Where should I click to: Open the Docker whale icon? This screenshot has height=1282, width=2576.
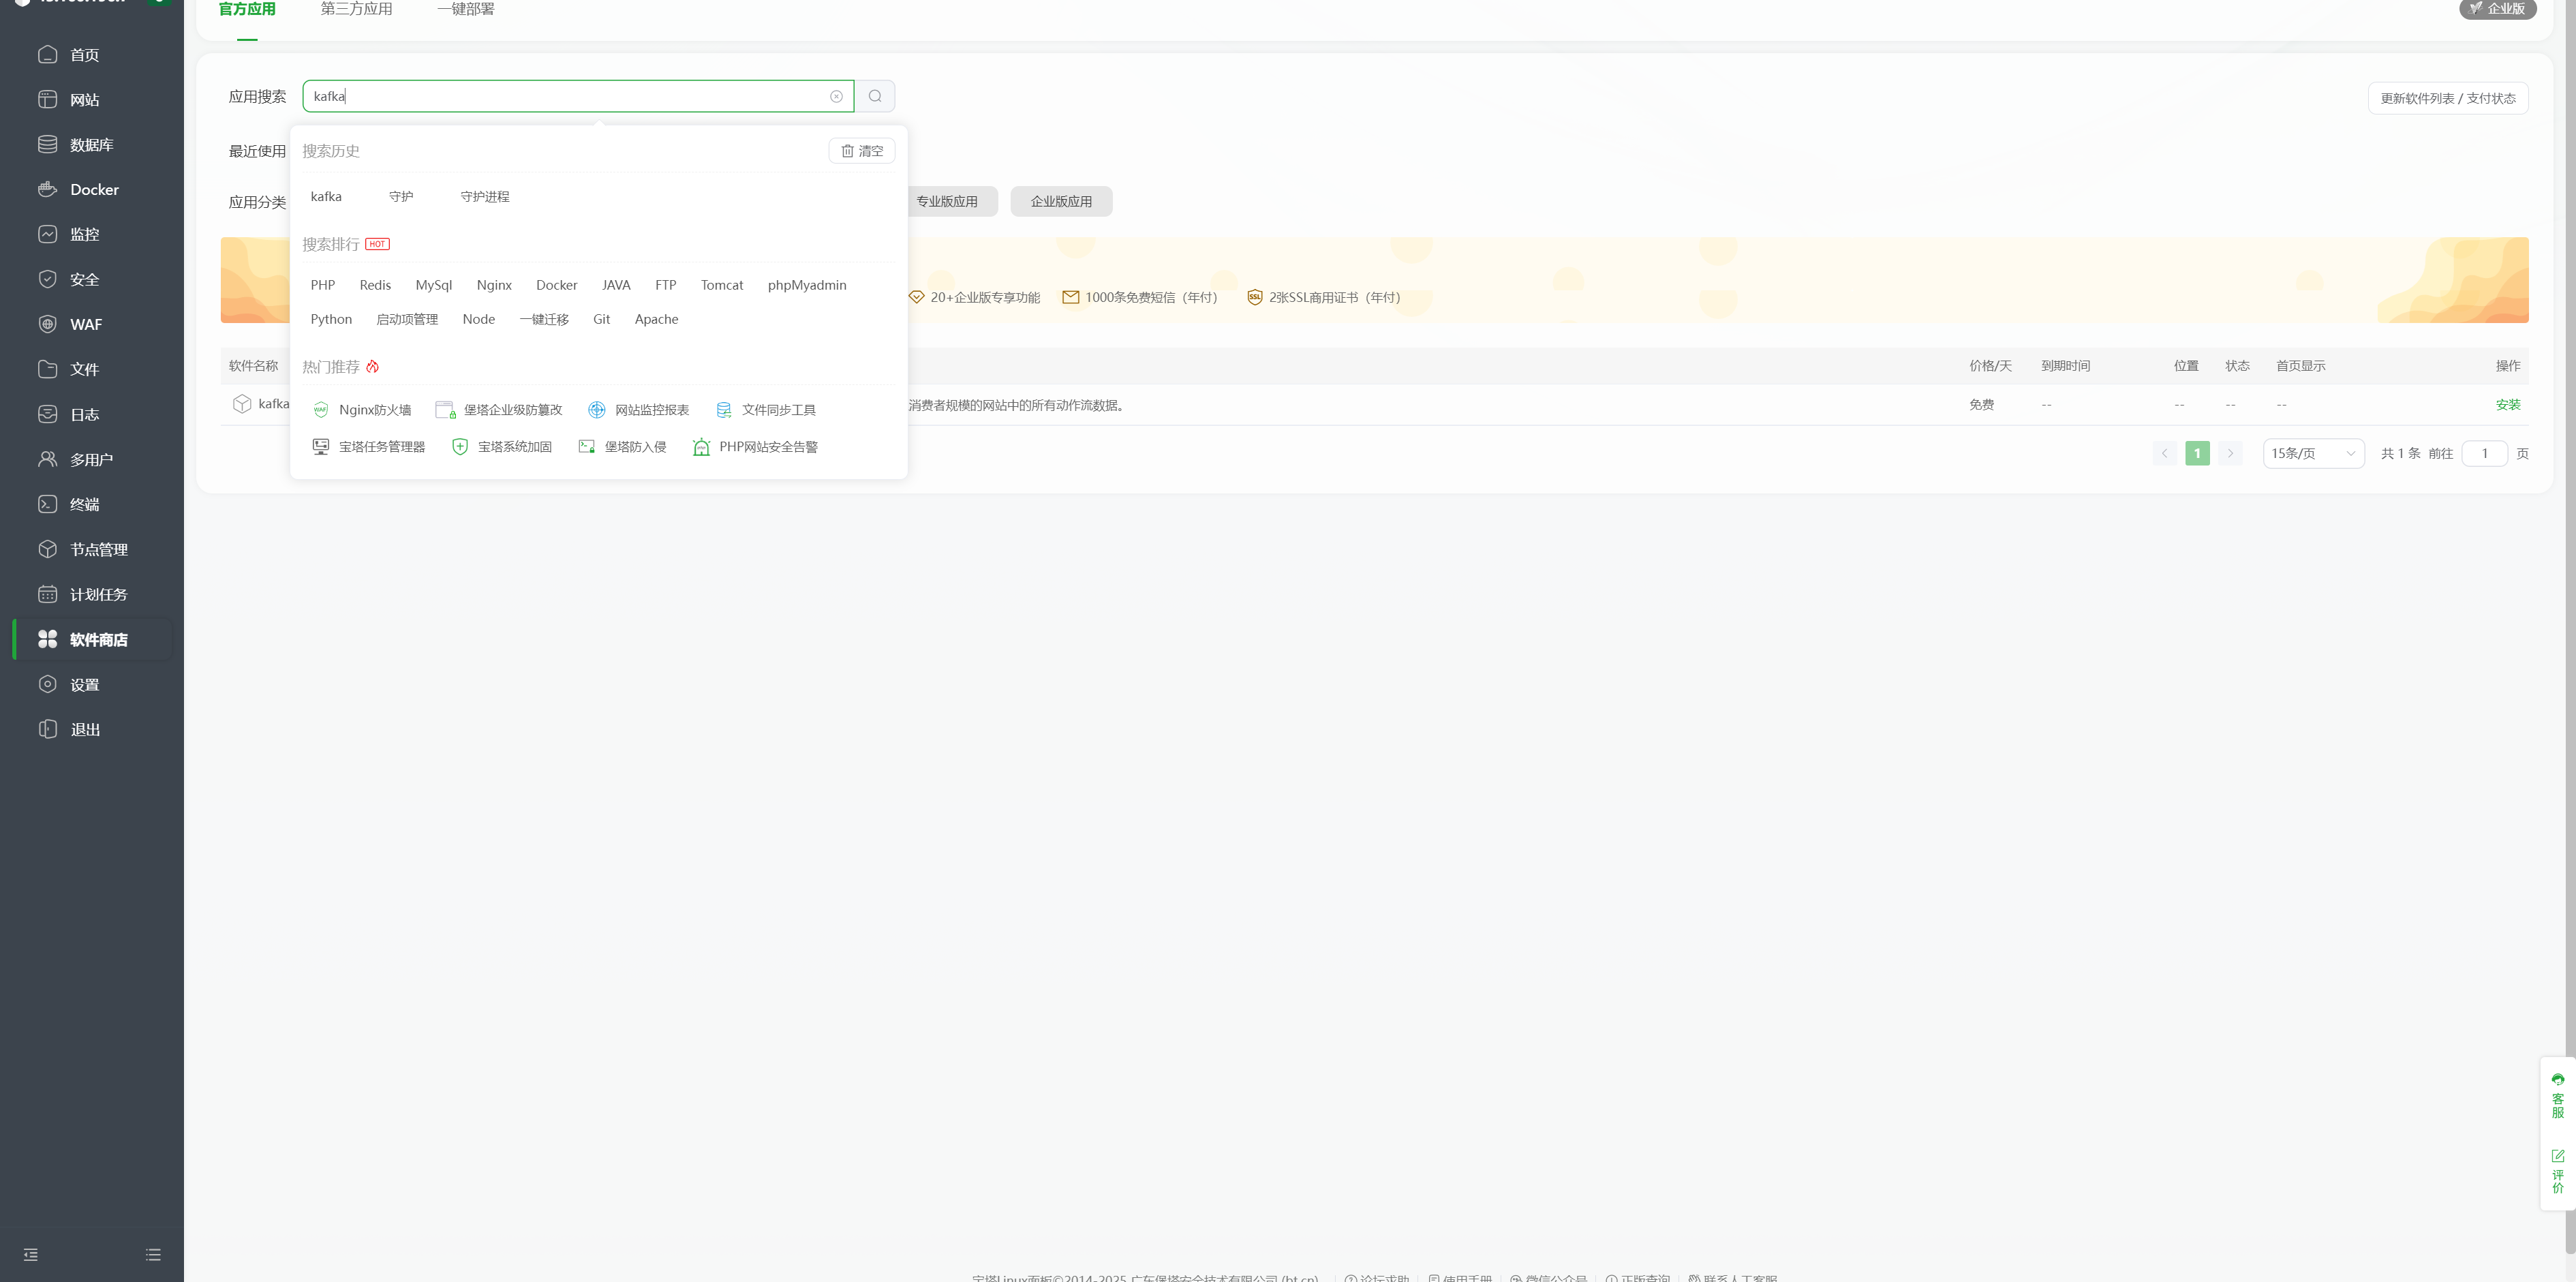pyautogui.click(x=47, y=189)
